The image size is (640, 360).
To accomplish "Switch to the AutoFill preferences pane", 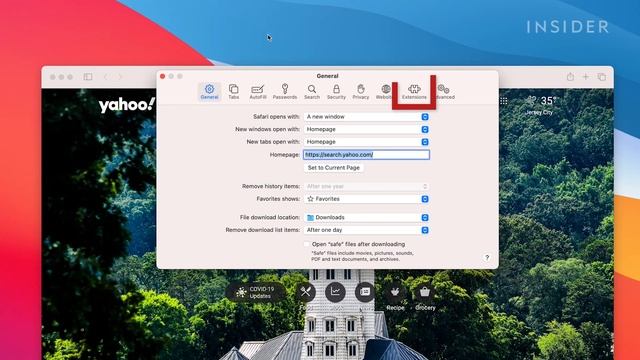I will click(x=258, y=91).
